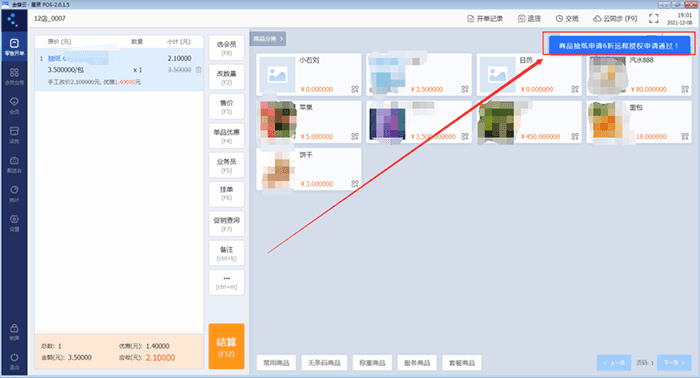Start 云同步 (F9) cloud sync
The height and width of the screenshot is (378, 700).
click(615, 18)
